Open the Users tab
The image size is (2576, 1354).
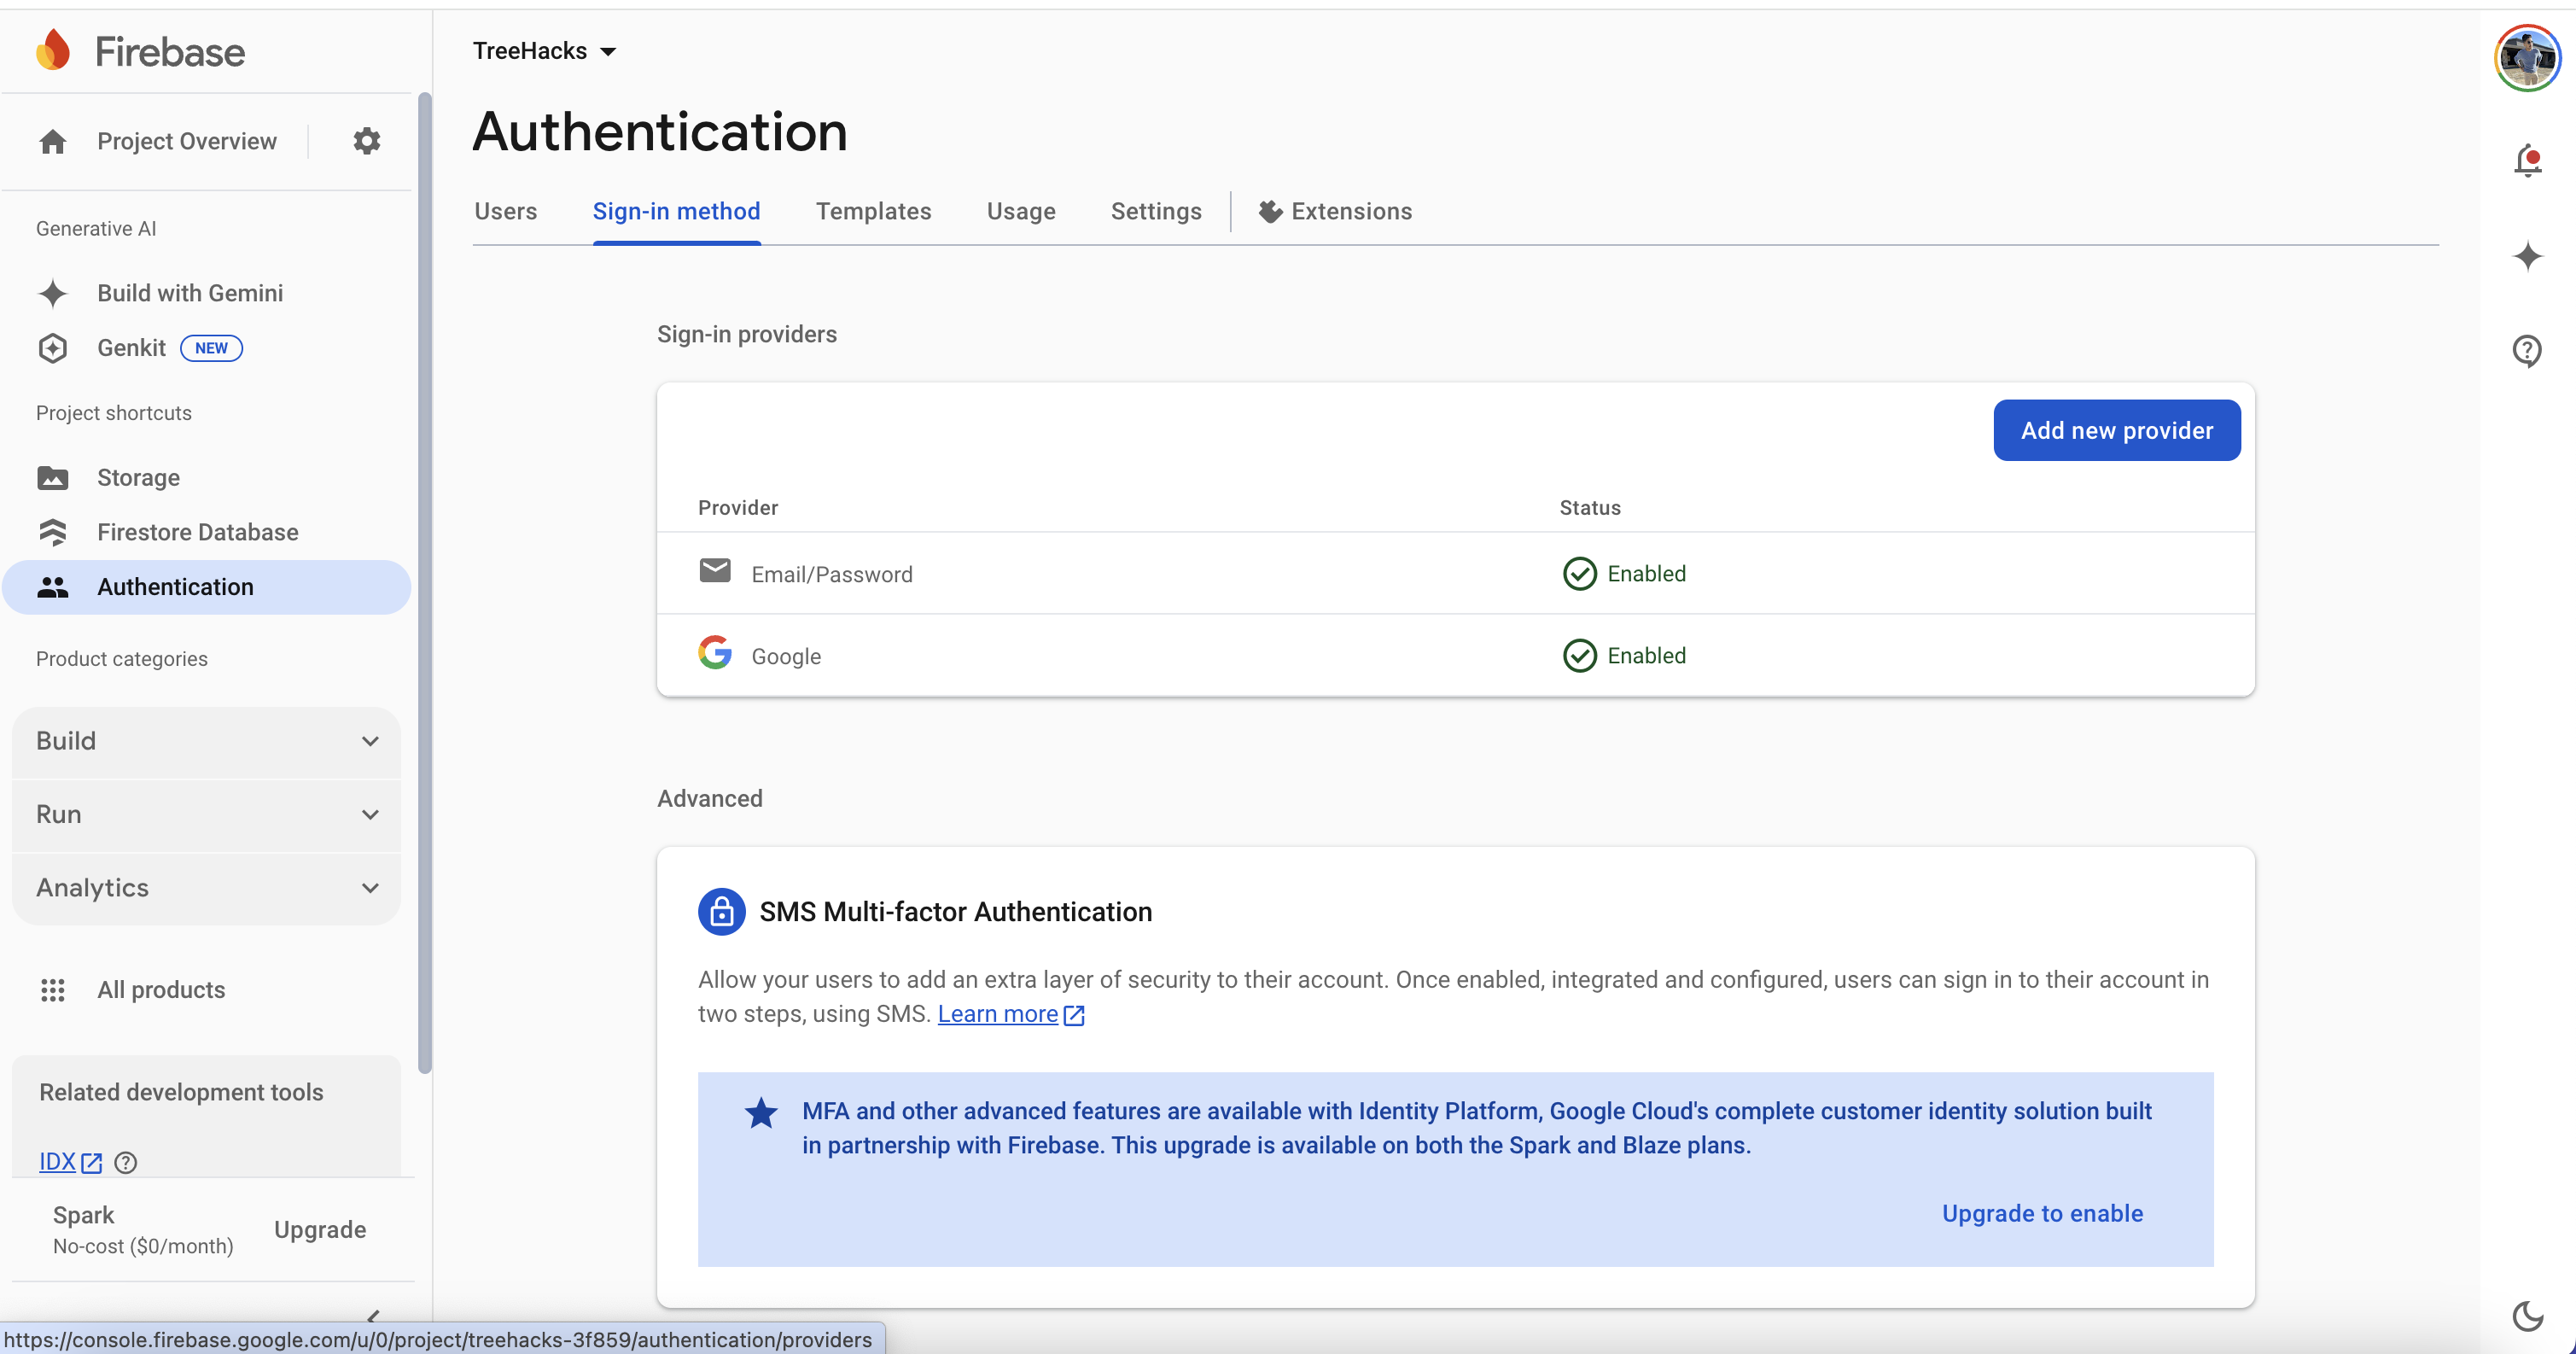505,211
